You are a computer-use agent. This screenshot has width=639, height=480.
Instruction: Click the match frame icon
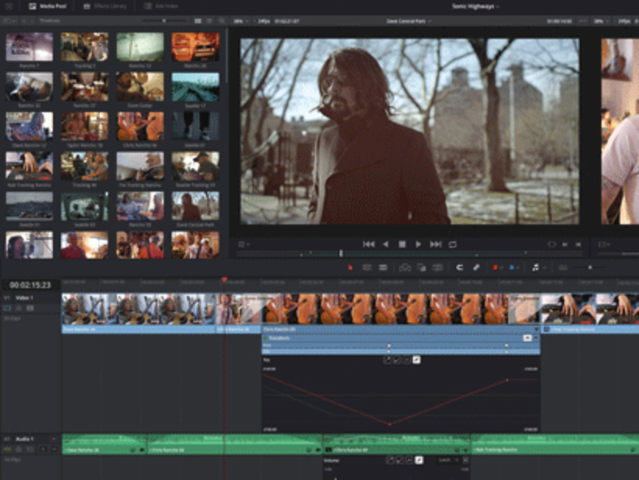coord(552,244)
